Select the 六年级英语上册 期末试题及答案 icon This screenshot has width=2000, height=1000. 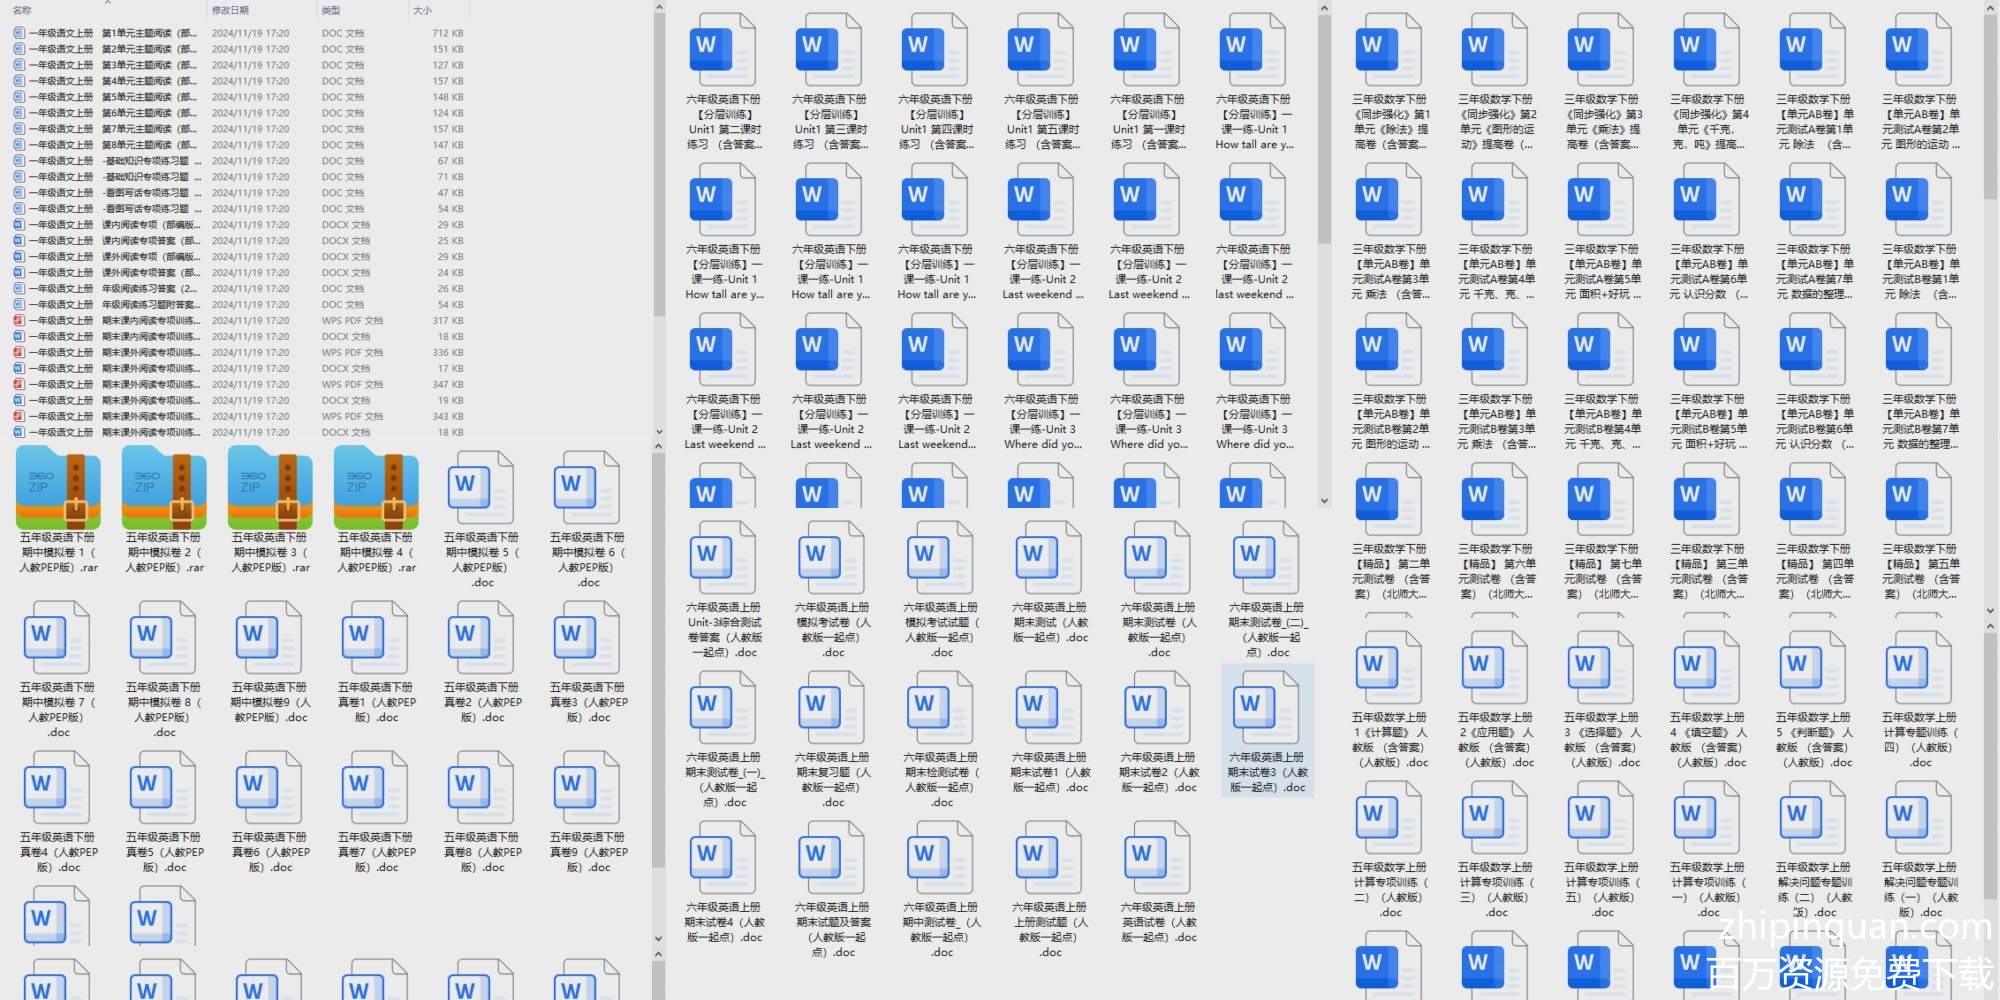pyautogui.click(x=833, y=859)
